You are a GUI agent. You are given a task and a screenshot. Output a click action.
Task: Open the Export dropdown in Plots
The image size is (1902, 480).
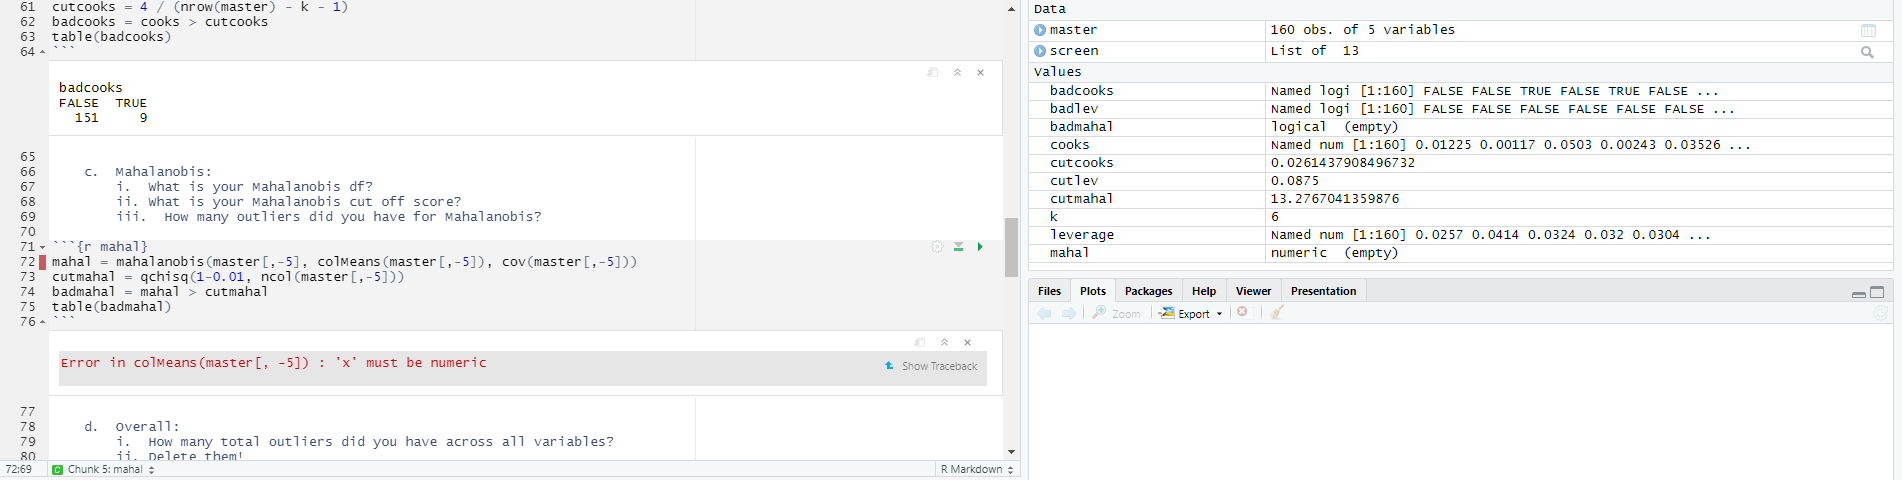tap(1191, 313)
